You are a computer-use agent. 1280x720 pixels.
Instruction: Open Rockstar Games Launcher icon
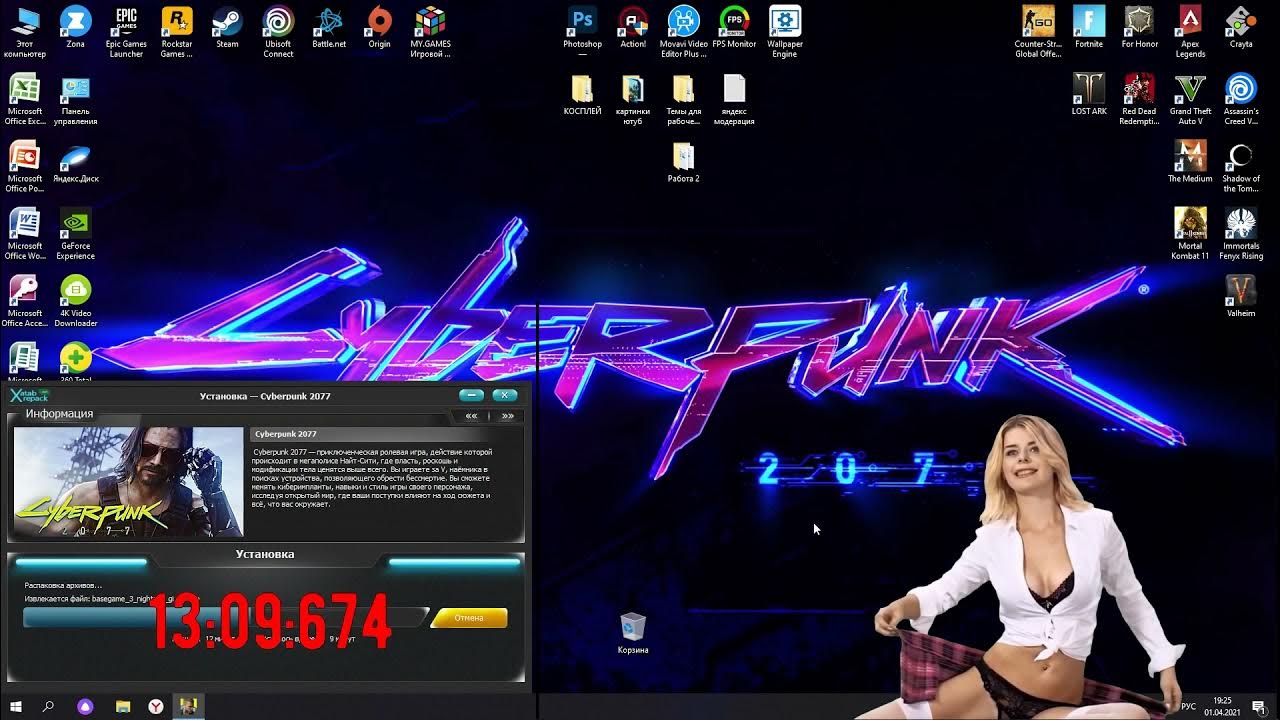[177, 32]
